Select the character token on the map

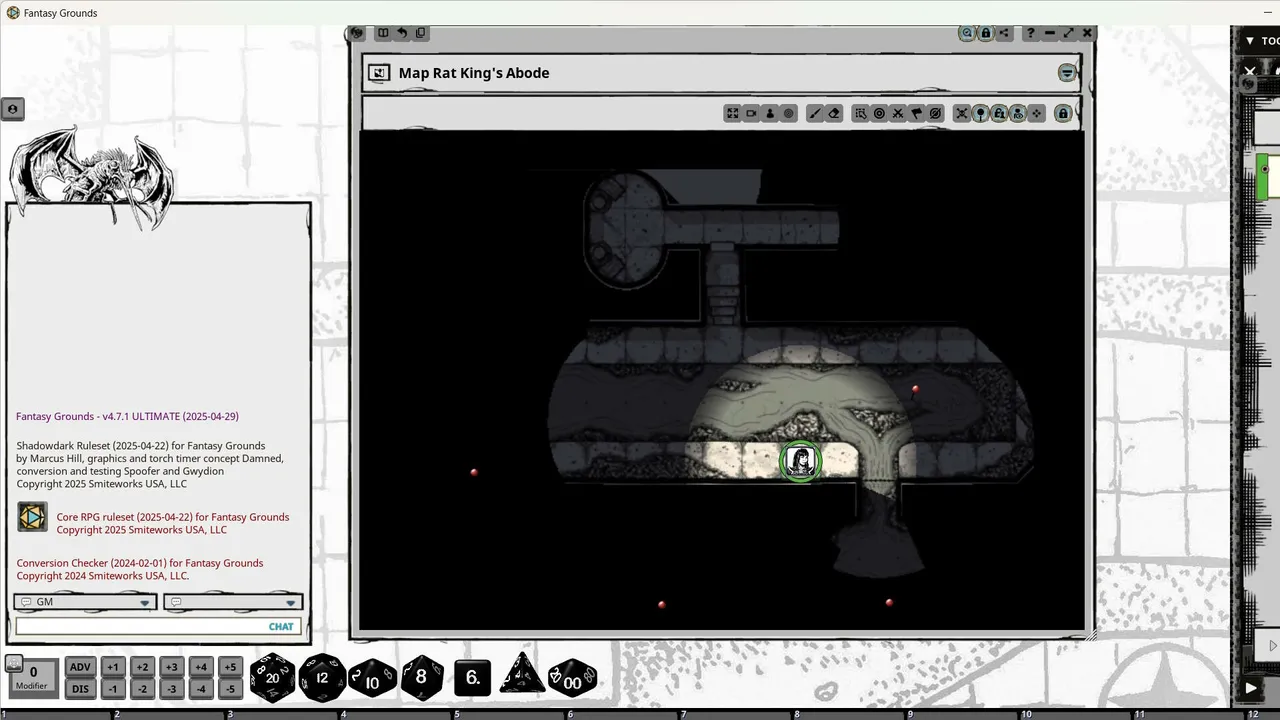tap(799, 462)
